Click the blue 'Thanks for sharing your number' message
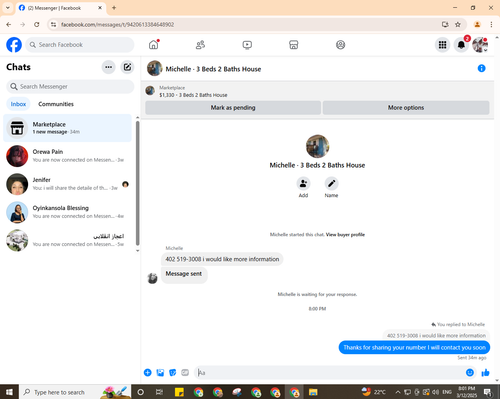Viewport: 500px width, 399px height. pyautogui.click(x=414, y=347)
